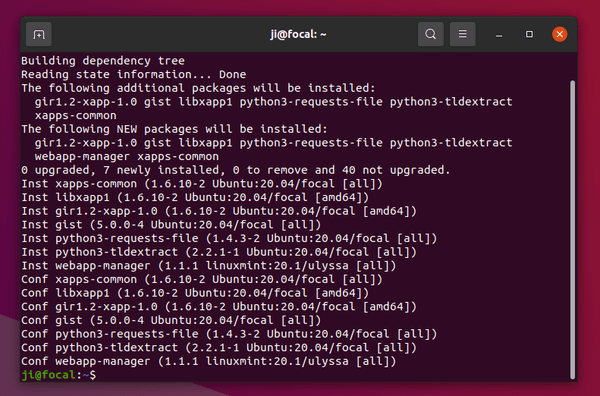Open the hamburger menu
Screen dimensions: 600x396
pyautogui.click(x=463, y=34)
